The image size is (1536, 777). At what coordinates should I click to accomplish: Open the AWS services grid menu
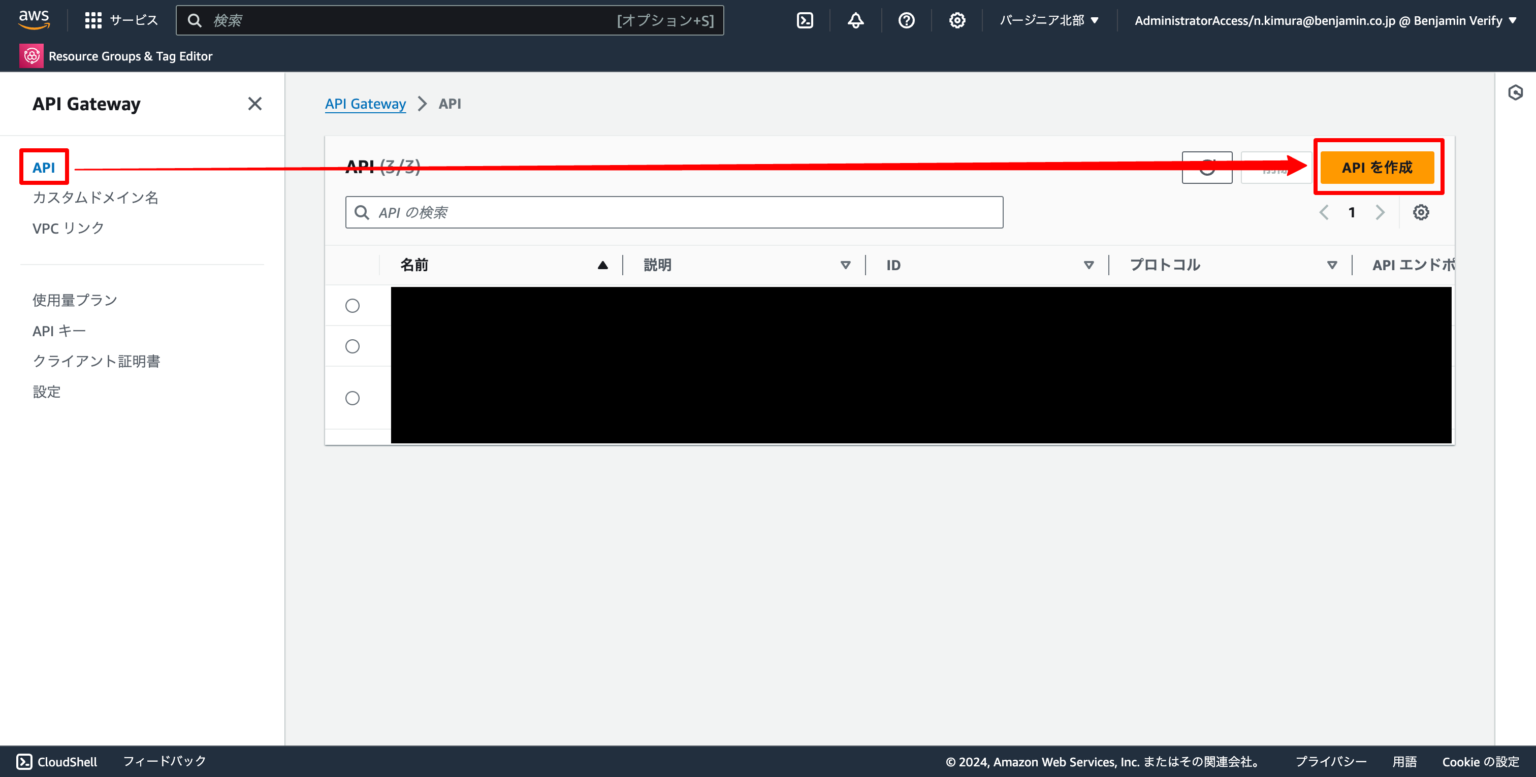click(x=92, y=20)
